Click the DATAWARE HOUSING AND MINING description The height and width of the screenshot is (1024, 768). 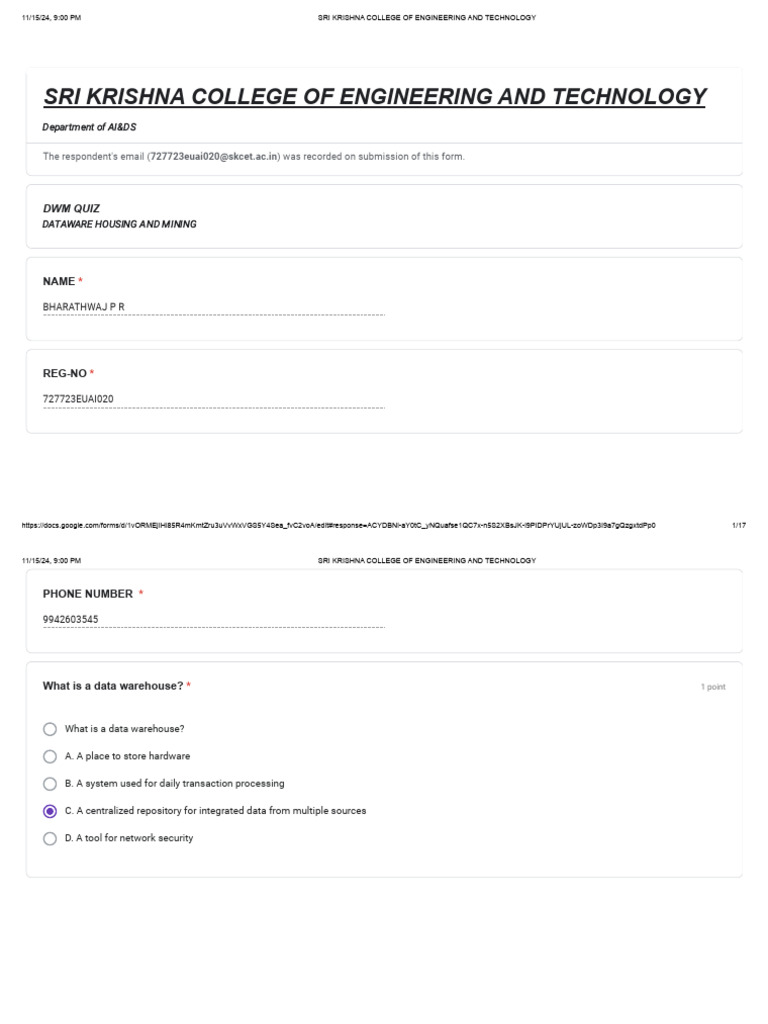[x=119, y=225]
